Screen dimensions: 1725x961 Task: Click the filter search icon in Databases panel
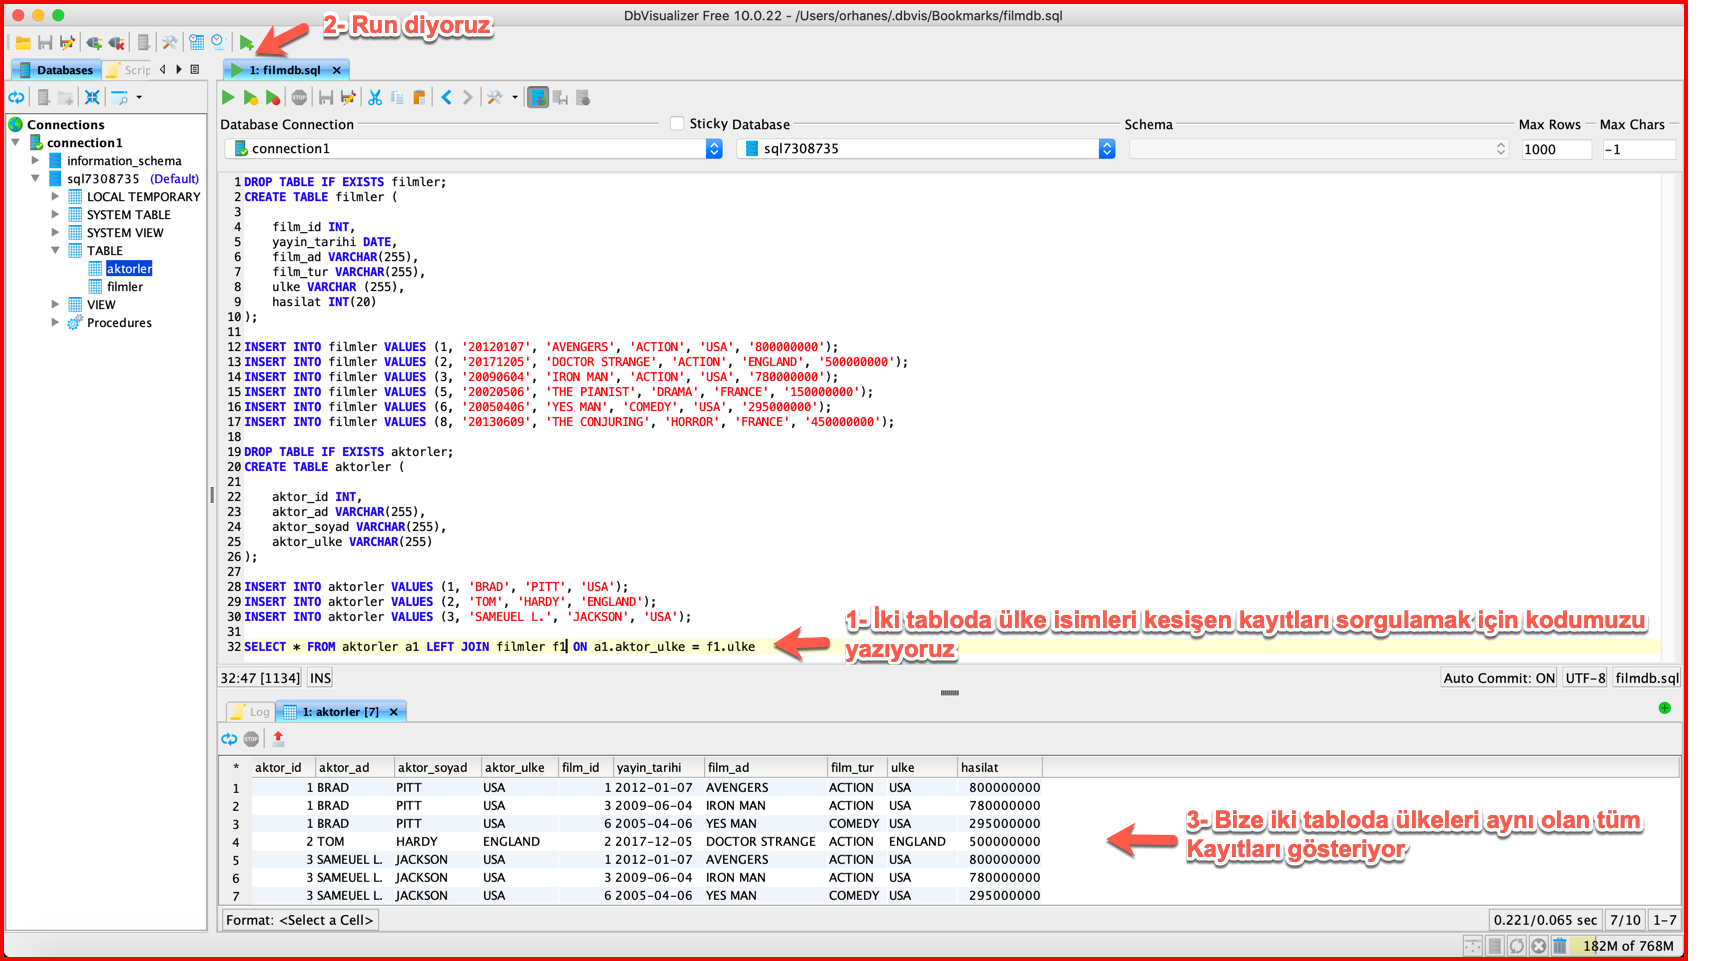119,98
